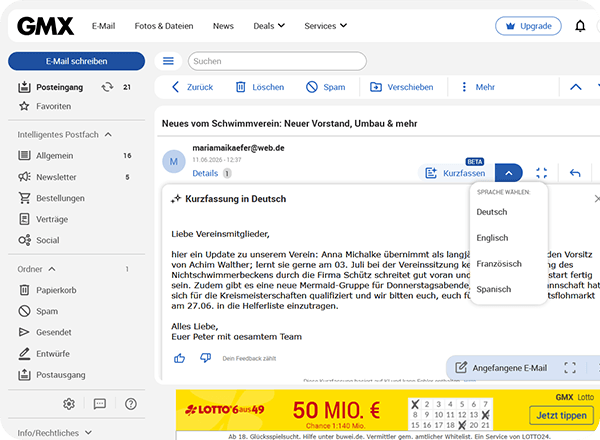Go to previous email with up chevron
600x440 pixels.
576,87
